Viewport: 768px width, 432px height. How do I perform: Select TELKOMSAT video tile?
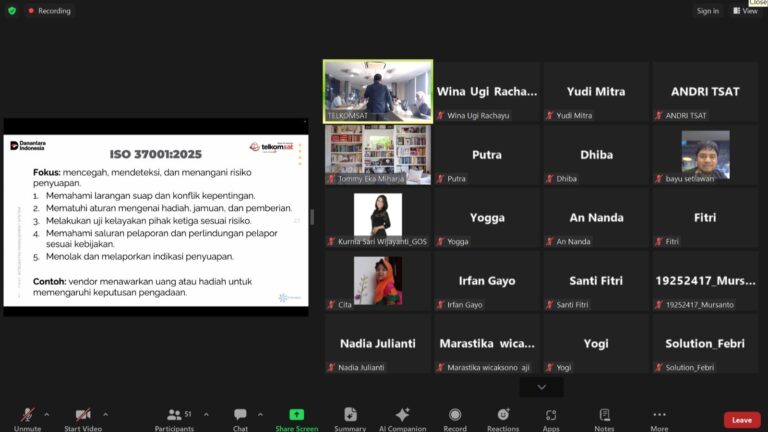(x=378, y=91)
